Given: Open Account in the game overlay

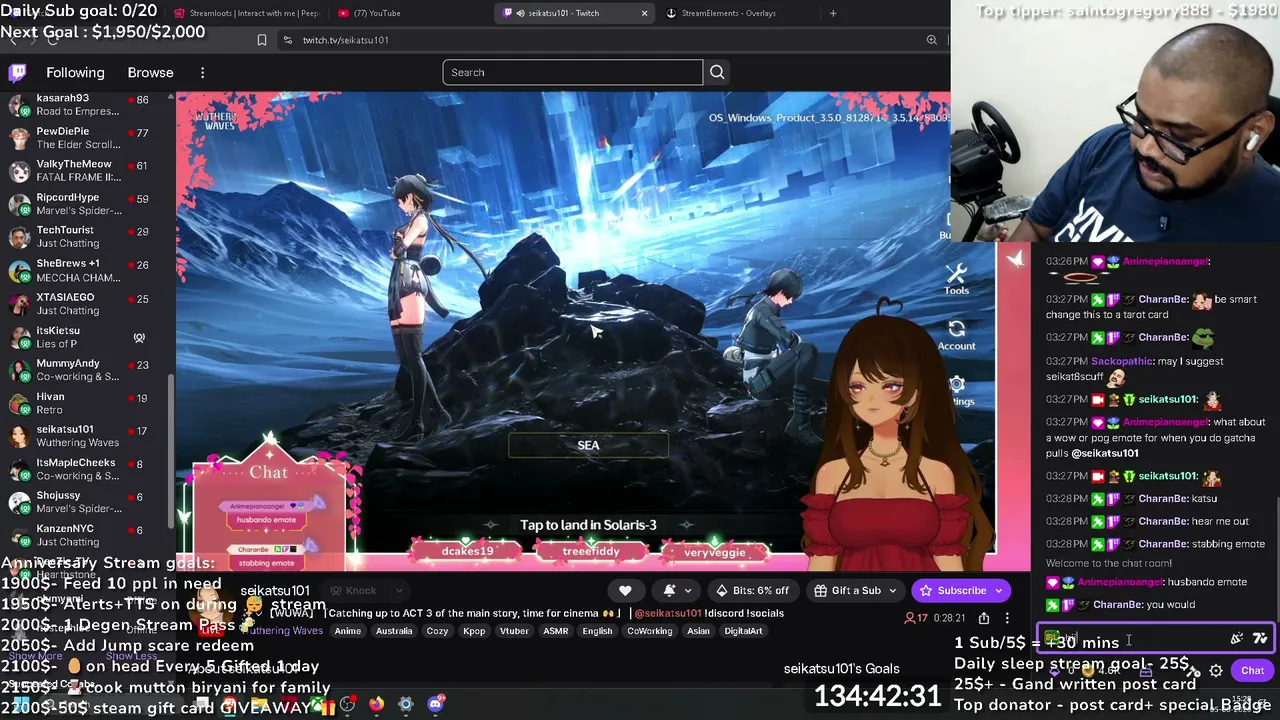Looking at the screenshot, I should click(x=956, y=334).
